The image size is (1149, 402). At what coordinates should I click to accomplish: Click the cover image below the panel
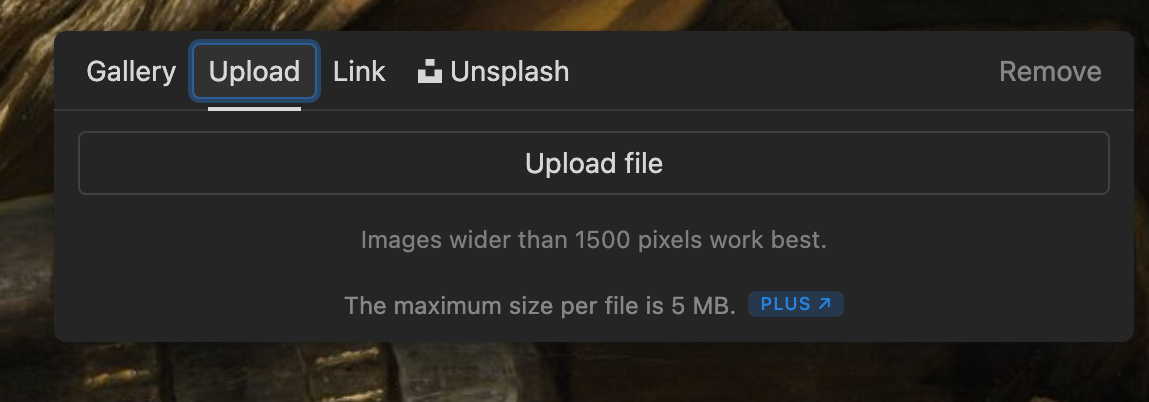coord(574,372)
